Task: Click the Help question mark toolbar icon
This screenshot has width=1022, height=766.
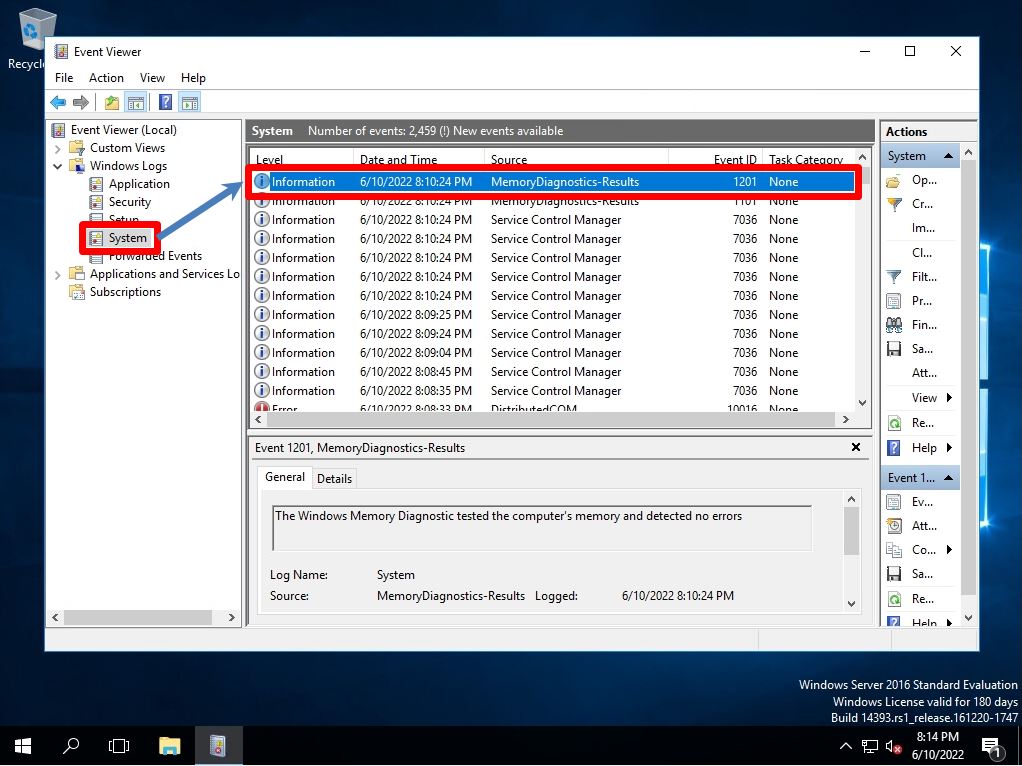Action: tap(164, 101)
